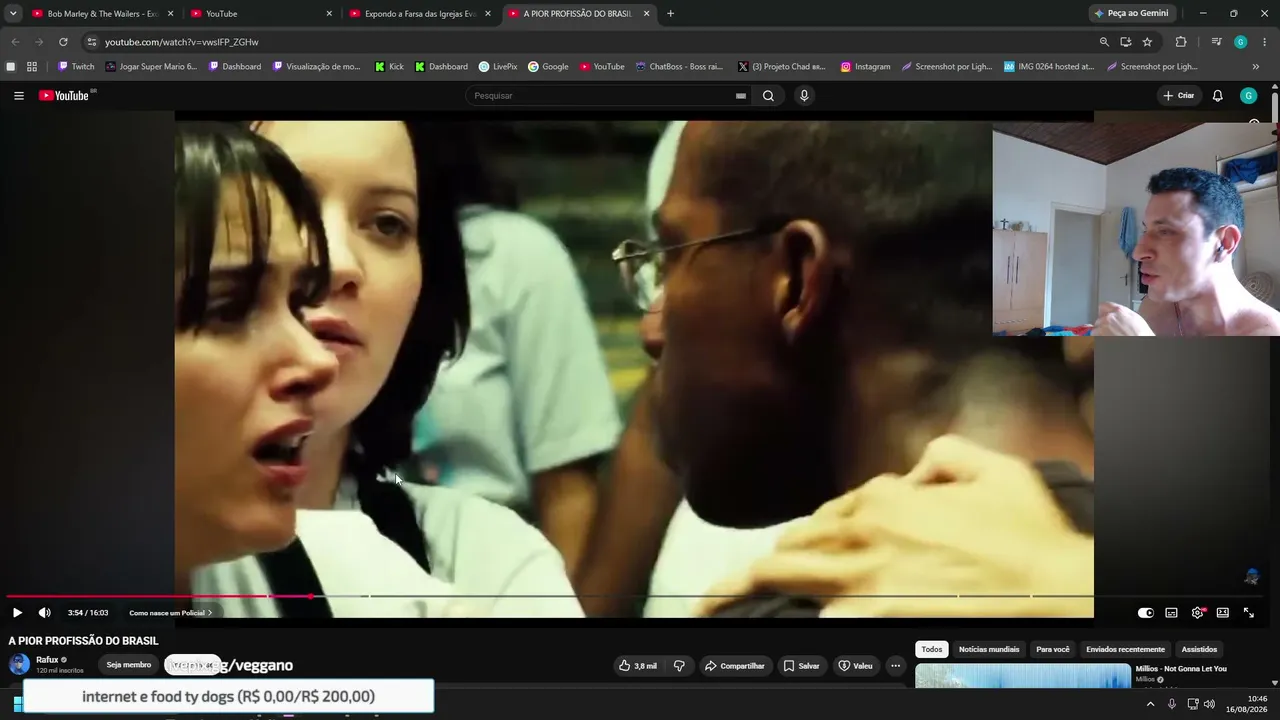1280x720 pixels.
Task: Open the YouTube guide hamburger menu
Action: coord(19,96)
